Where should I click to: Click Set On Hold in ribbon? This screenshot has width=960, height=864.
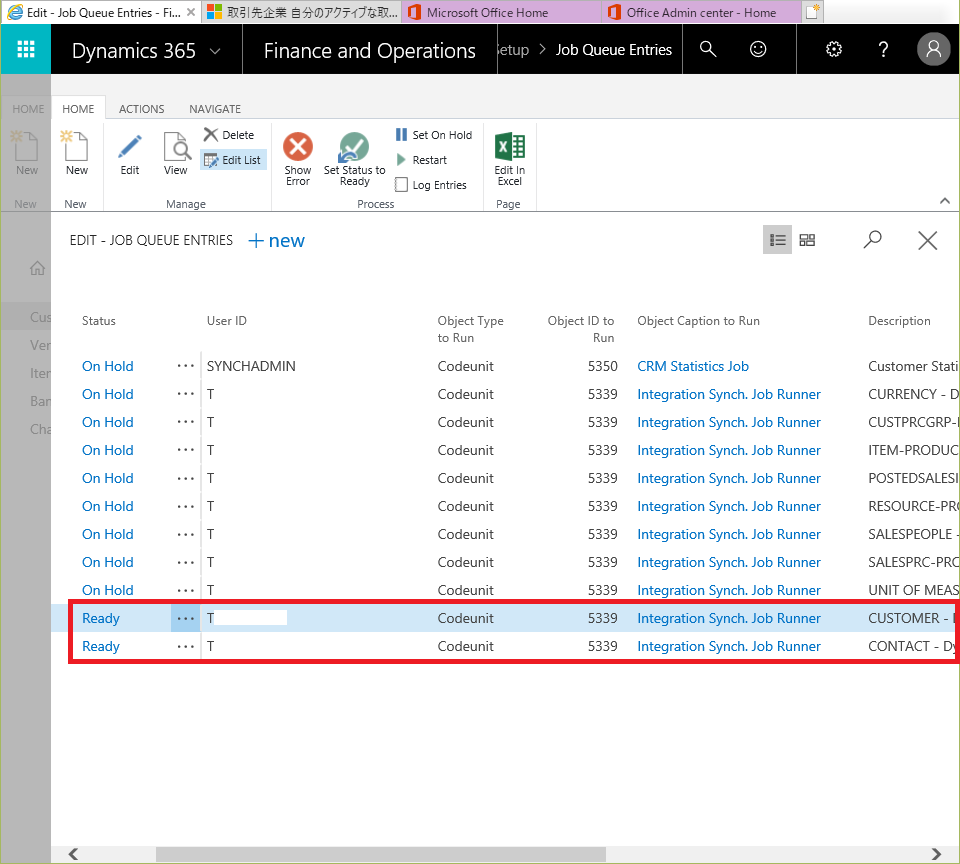(433, 135)
